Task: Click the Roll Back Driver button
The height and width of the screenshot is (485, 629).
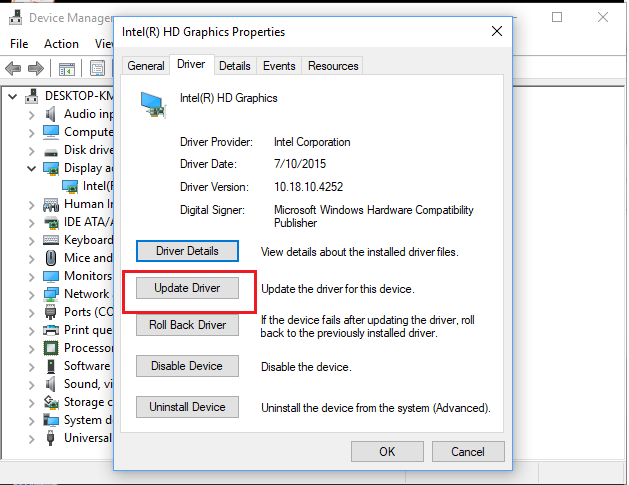Action: [x=187, y=325]
